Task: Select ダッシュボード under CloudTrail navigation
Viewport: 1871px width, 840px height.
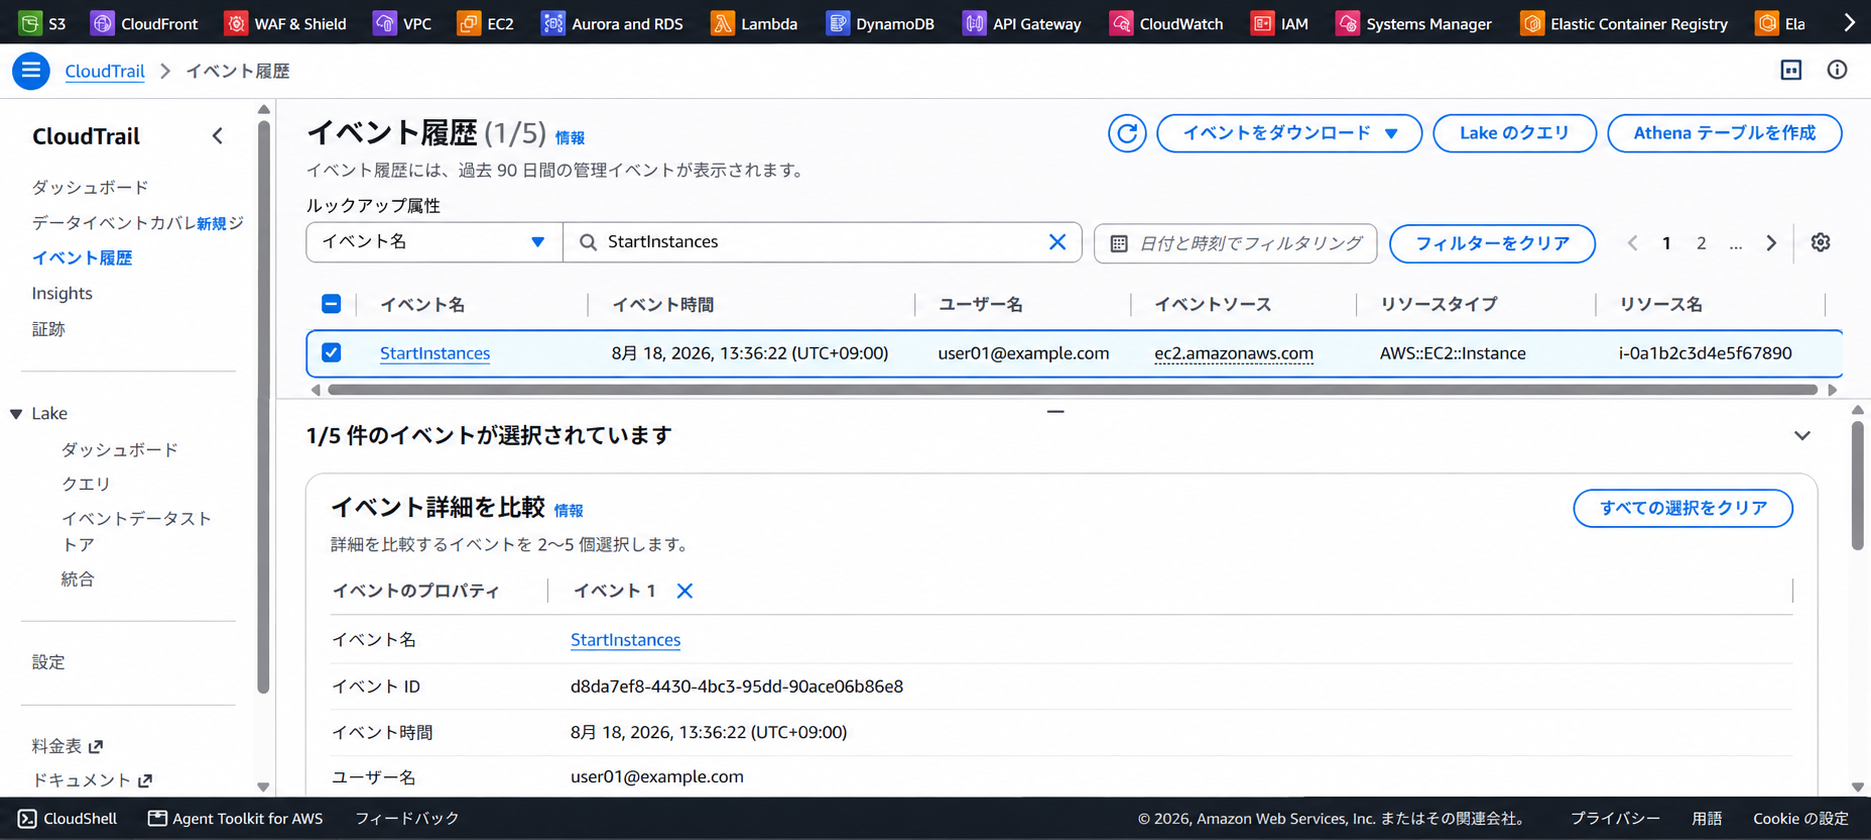Action: tap(90, 187)
